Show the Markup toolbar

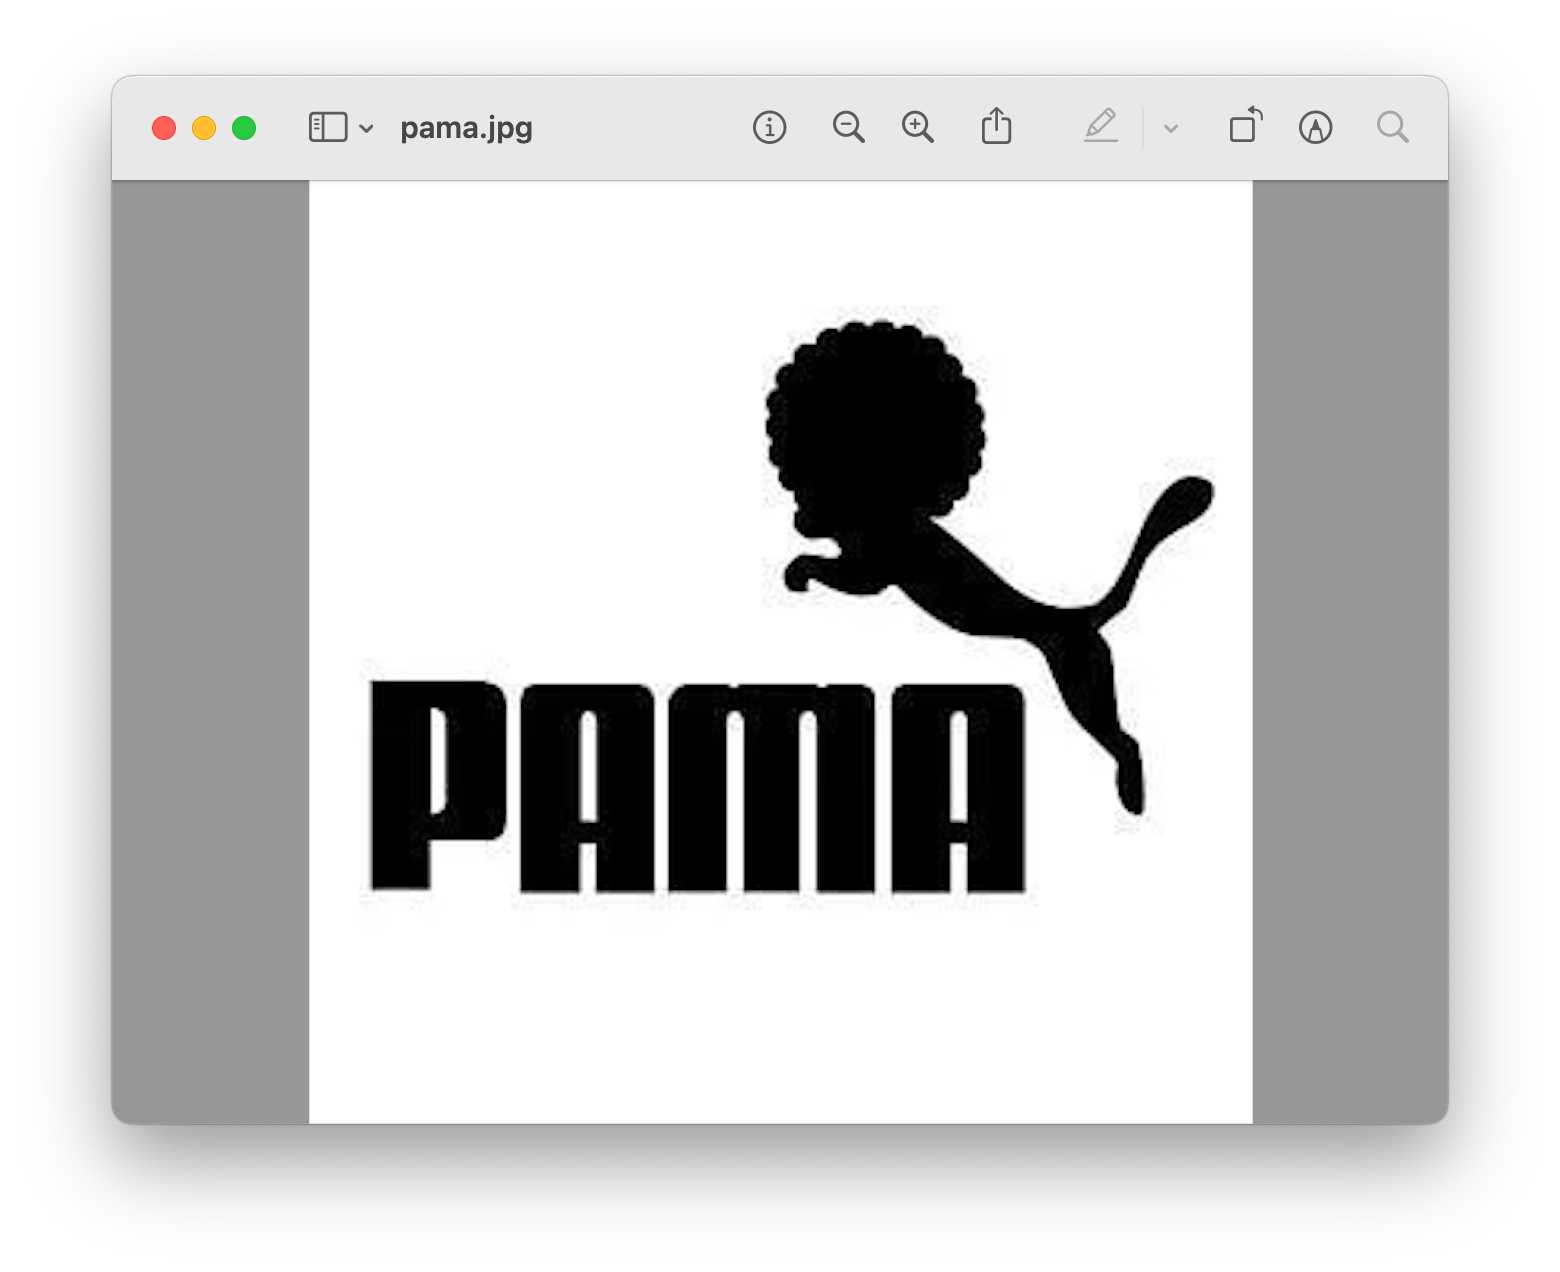pyautogui.click(x=1315, y=128)
